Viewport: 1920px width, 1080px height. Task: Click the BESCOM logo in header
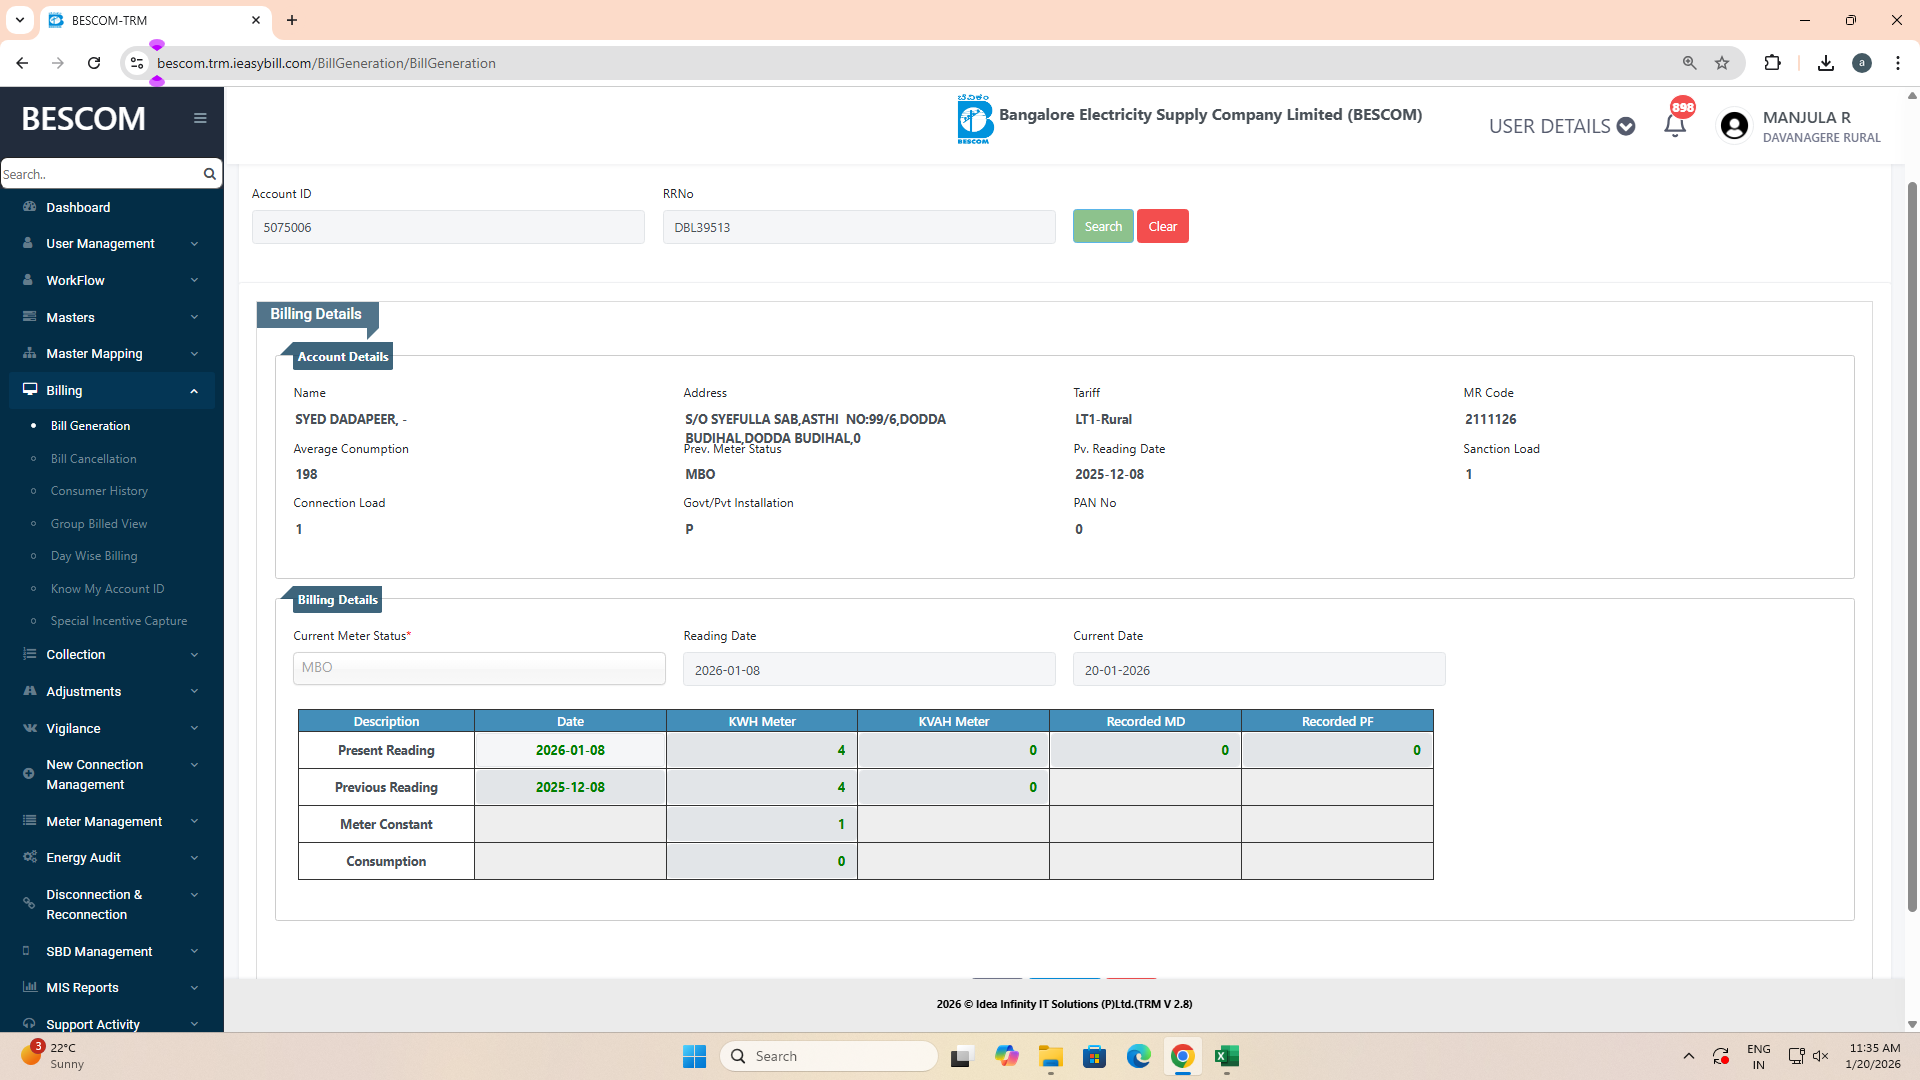(x=974, y=120)
